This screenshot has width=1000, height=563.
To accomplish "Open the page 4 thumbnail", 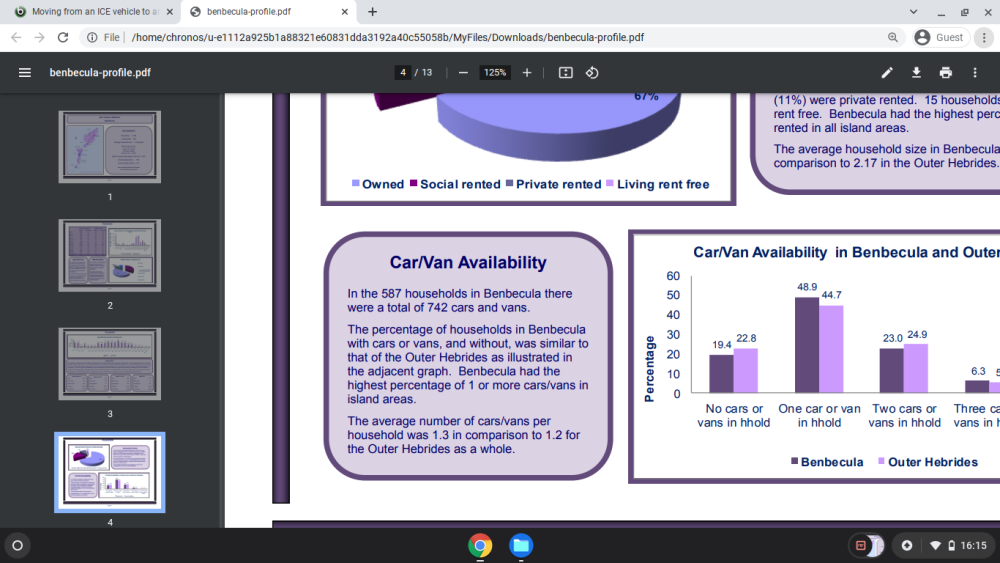I will coord(110,472).
